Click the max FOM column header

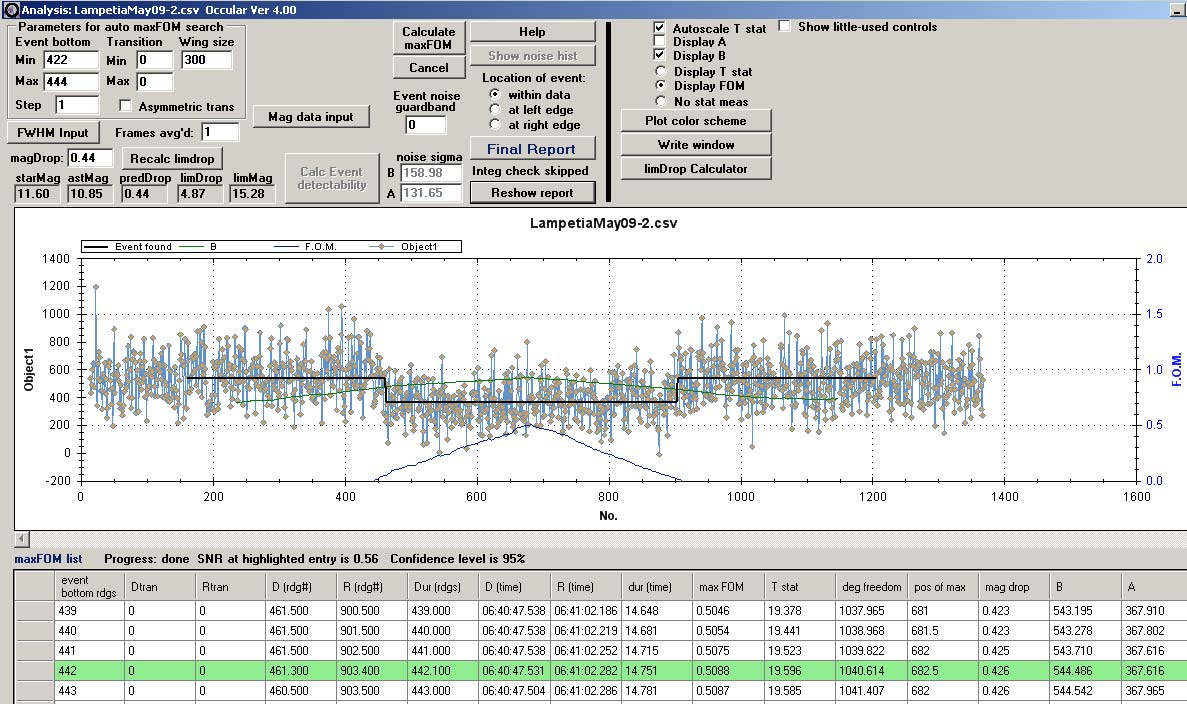pos(727,587)
